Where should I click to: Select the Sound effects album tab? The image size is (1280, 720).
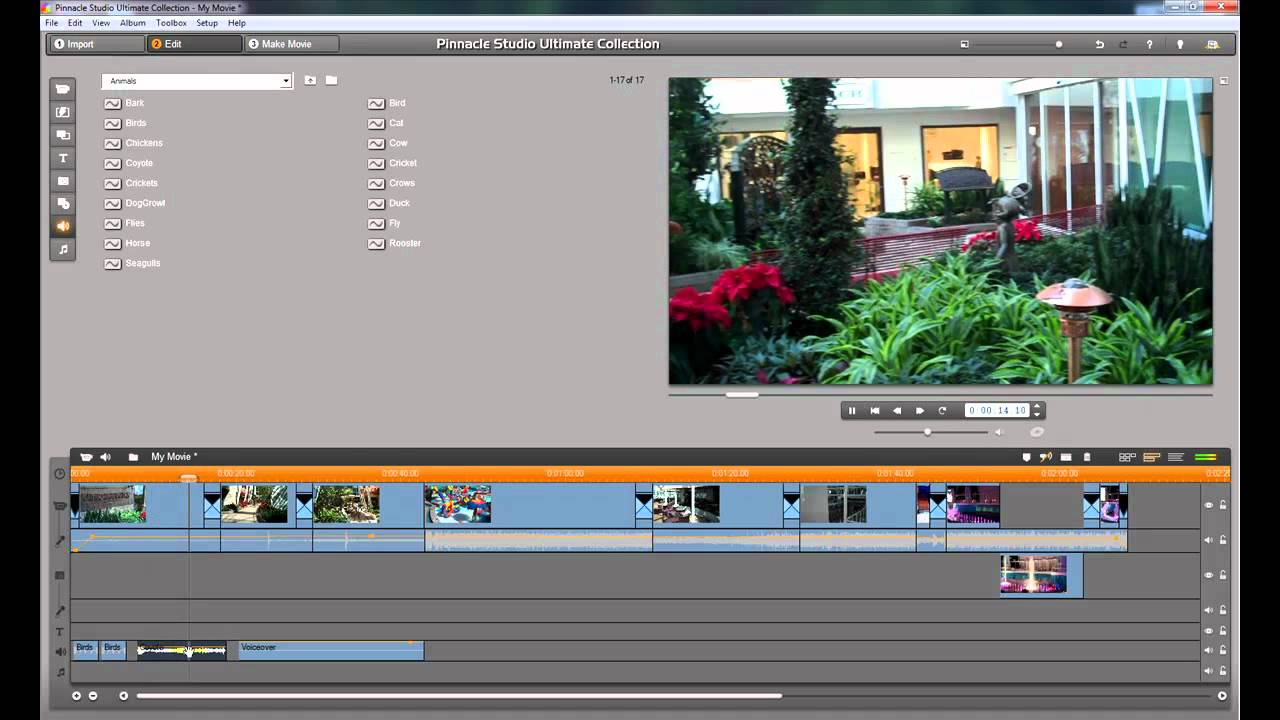(x=63, y=226)
